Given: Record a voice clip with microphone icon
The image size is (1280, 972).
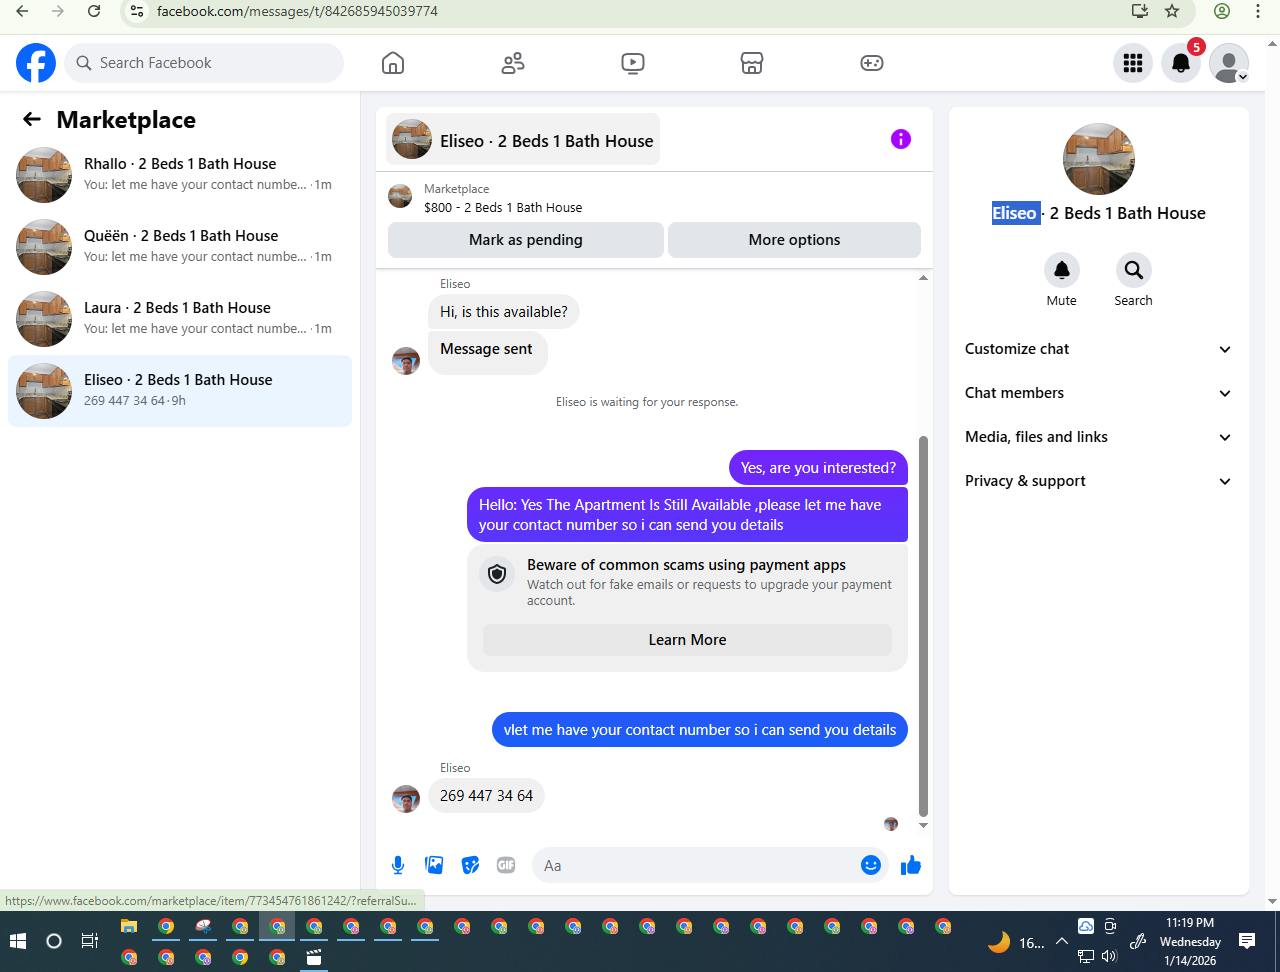Looking at the screenshot, I should (398, 865).
